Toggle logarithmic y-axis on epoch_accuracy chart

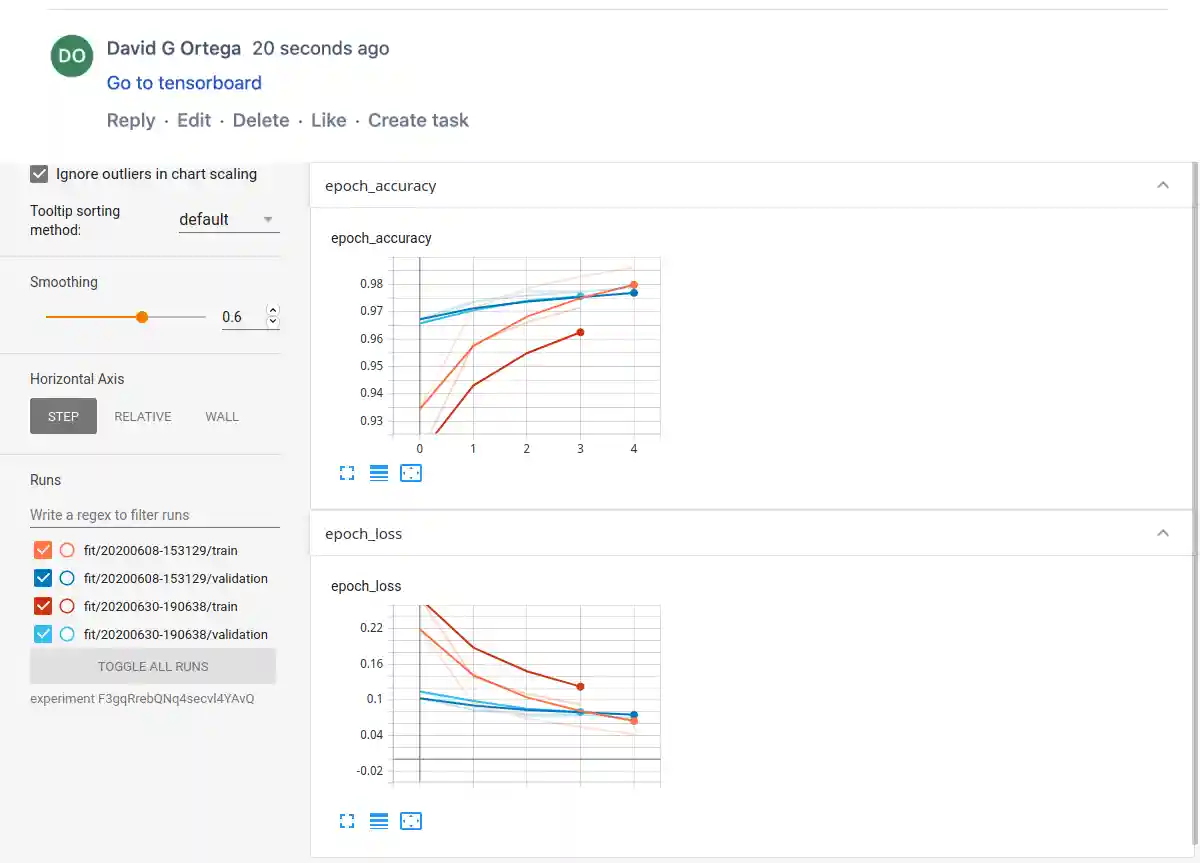(379, 472)
